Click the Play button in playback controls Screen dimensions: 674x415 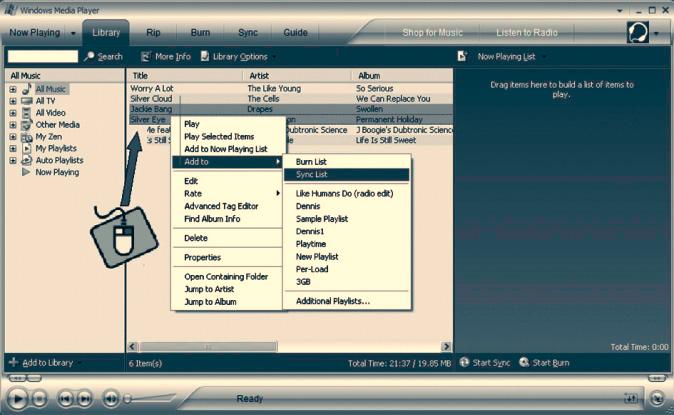(17, 399)
